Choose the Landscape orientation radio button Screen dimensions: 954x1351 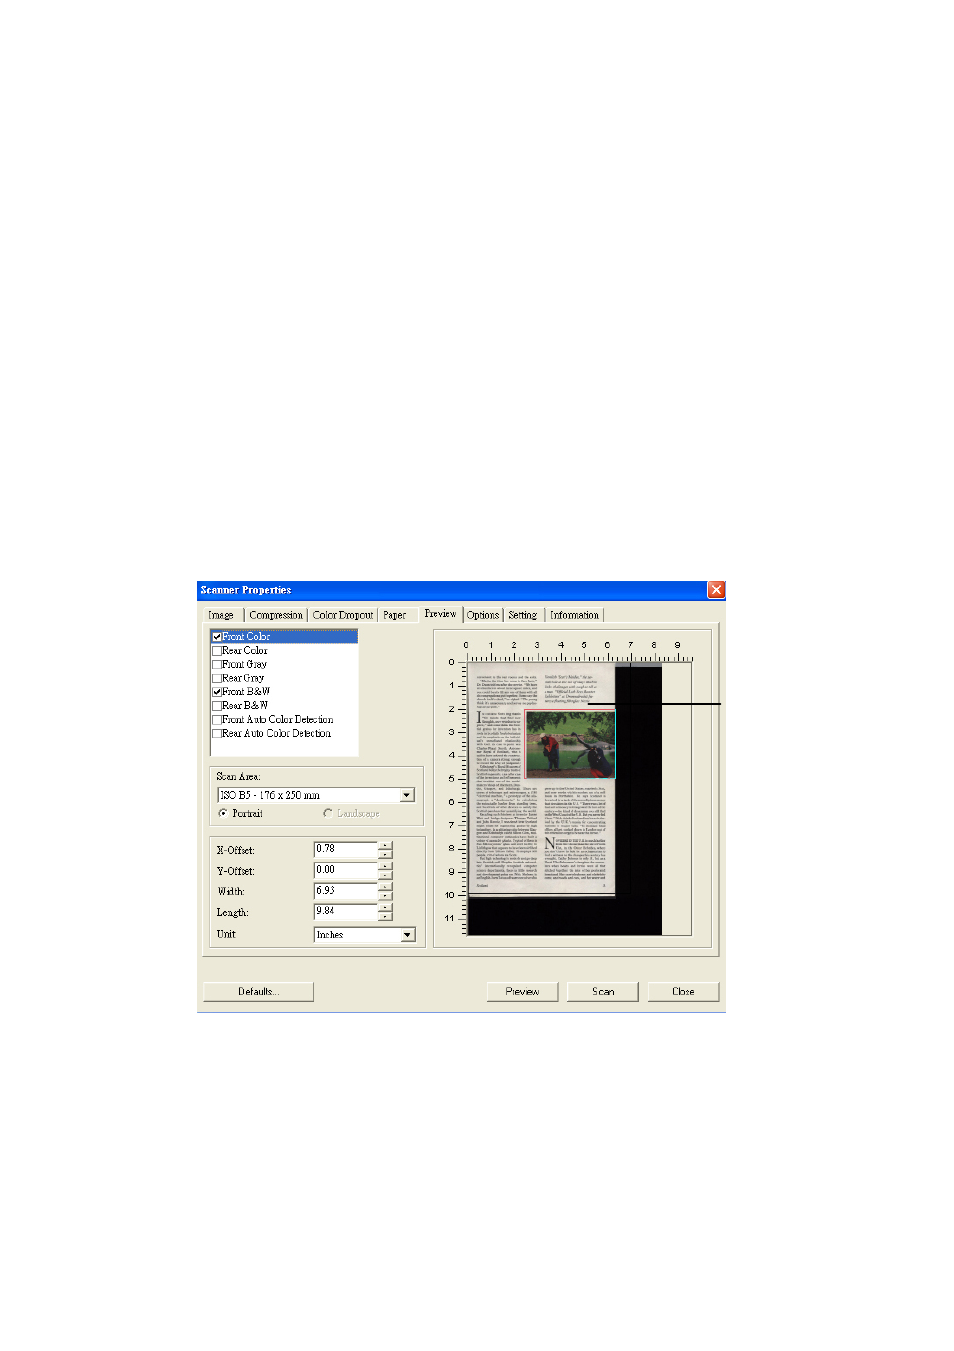pyautogui.click(x=328, y=814)
